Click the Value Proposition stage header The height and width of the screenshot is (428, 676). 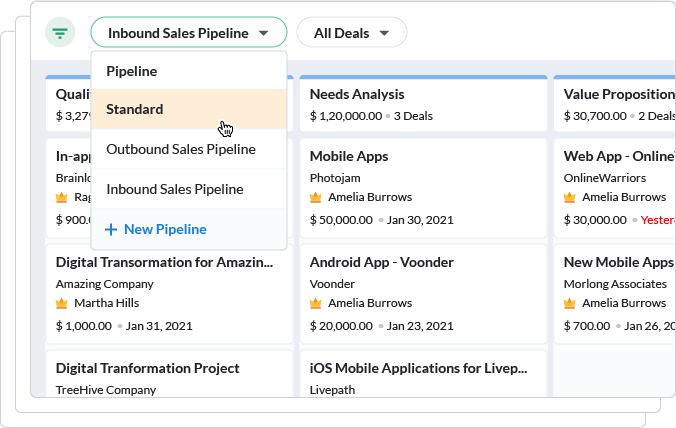pos(618,94)
